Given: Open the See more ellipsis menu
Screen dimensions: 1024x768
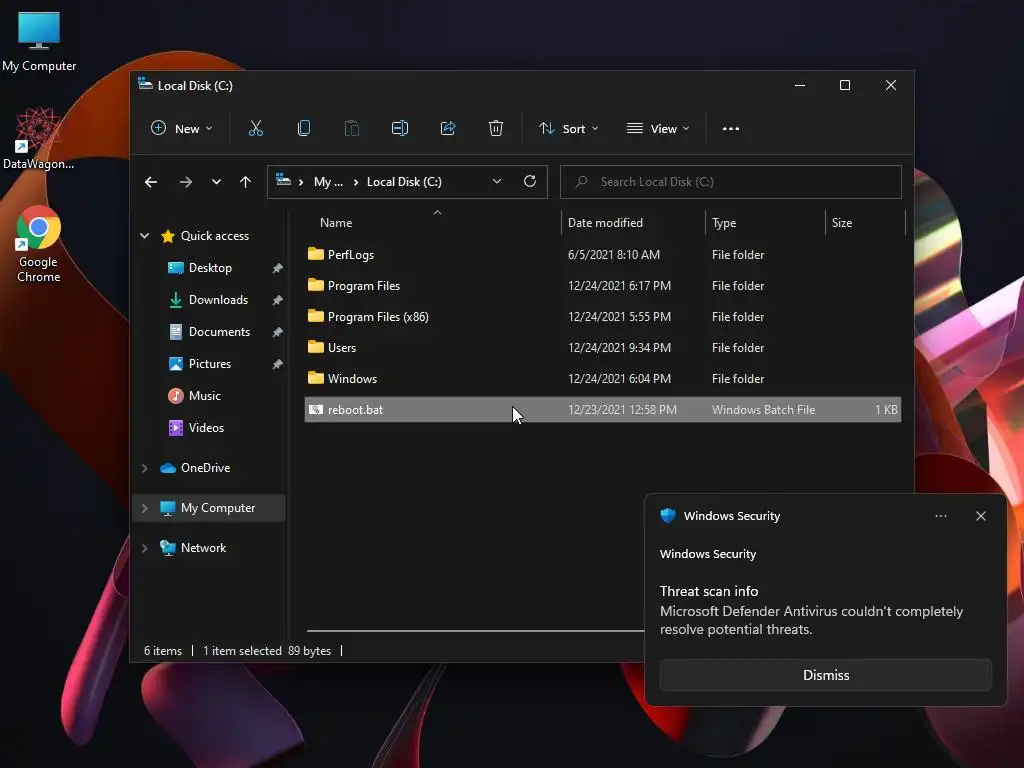Looking at the screenshot, I should 731,129.
